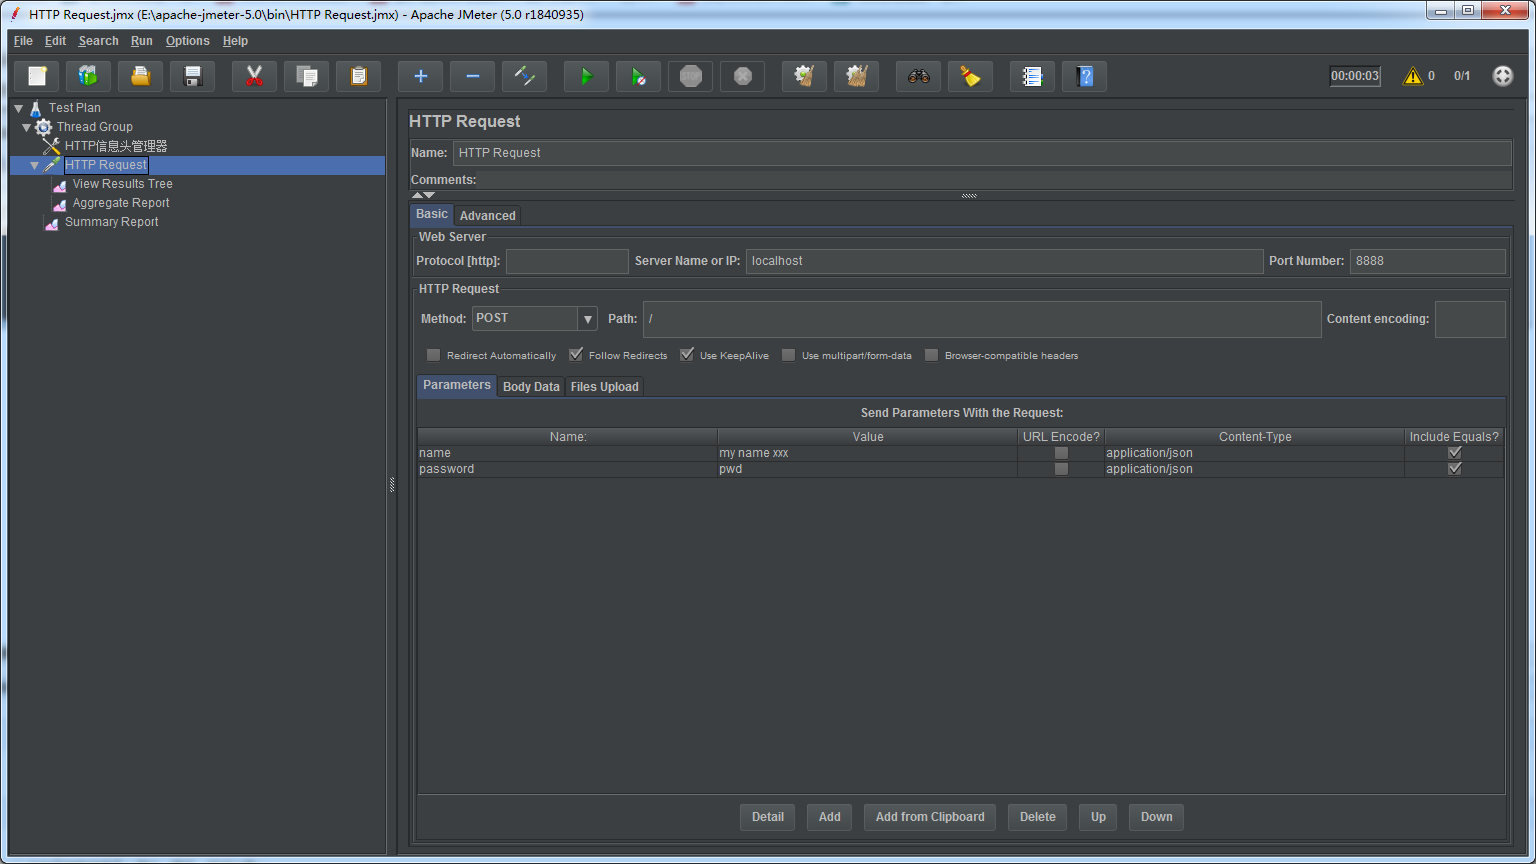Save the test plan with disk icon
This screenshot has width=1536, height=864.
tap(192, 76)
